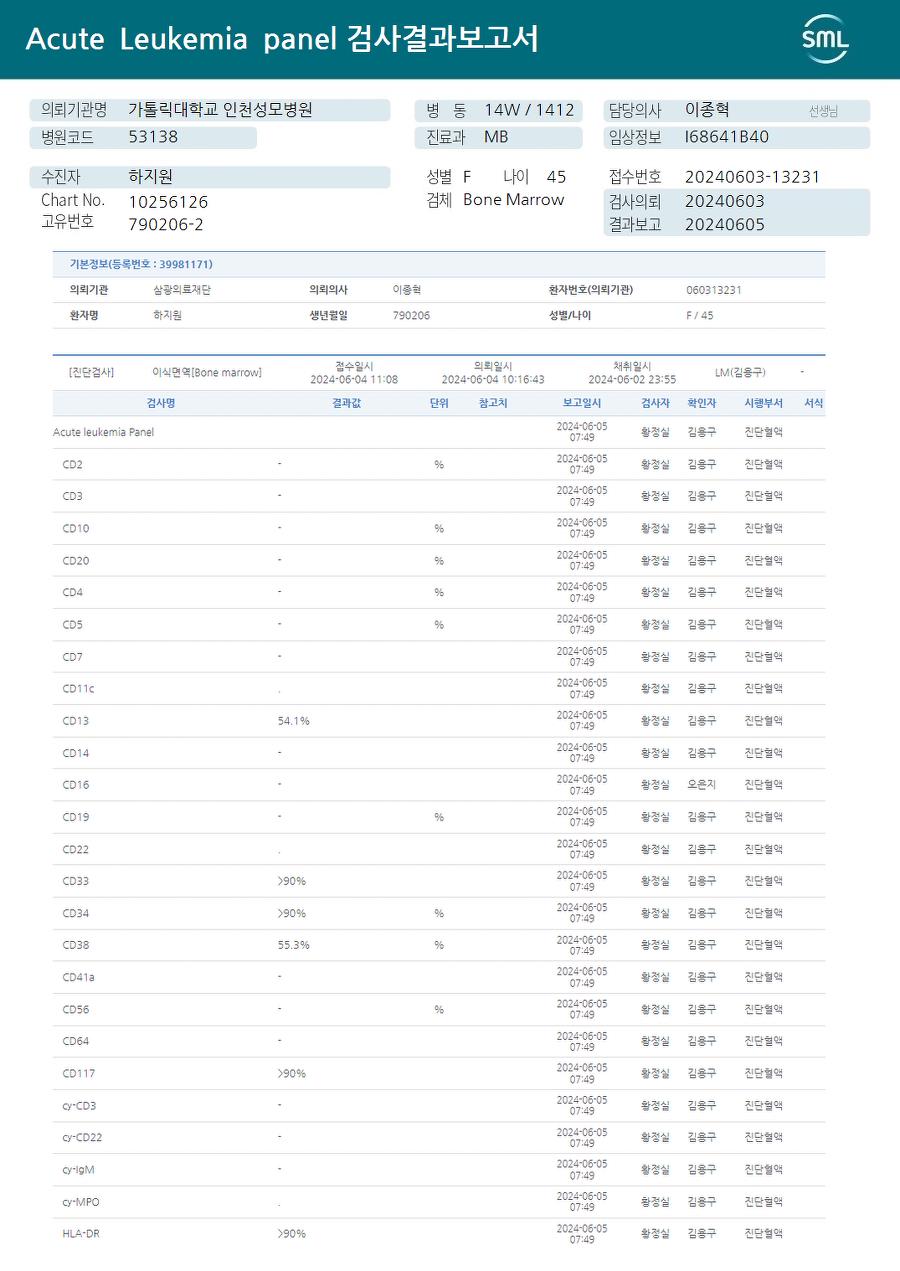Screen dimensions: 900x1271
Task: Click the 병원코드 field with value 53138
Action: tap(153, 138)
